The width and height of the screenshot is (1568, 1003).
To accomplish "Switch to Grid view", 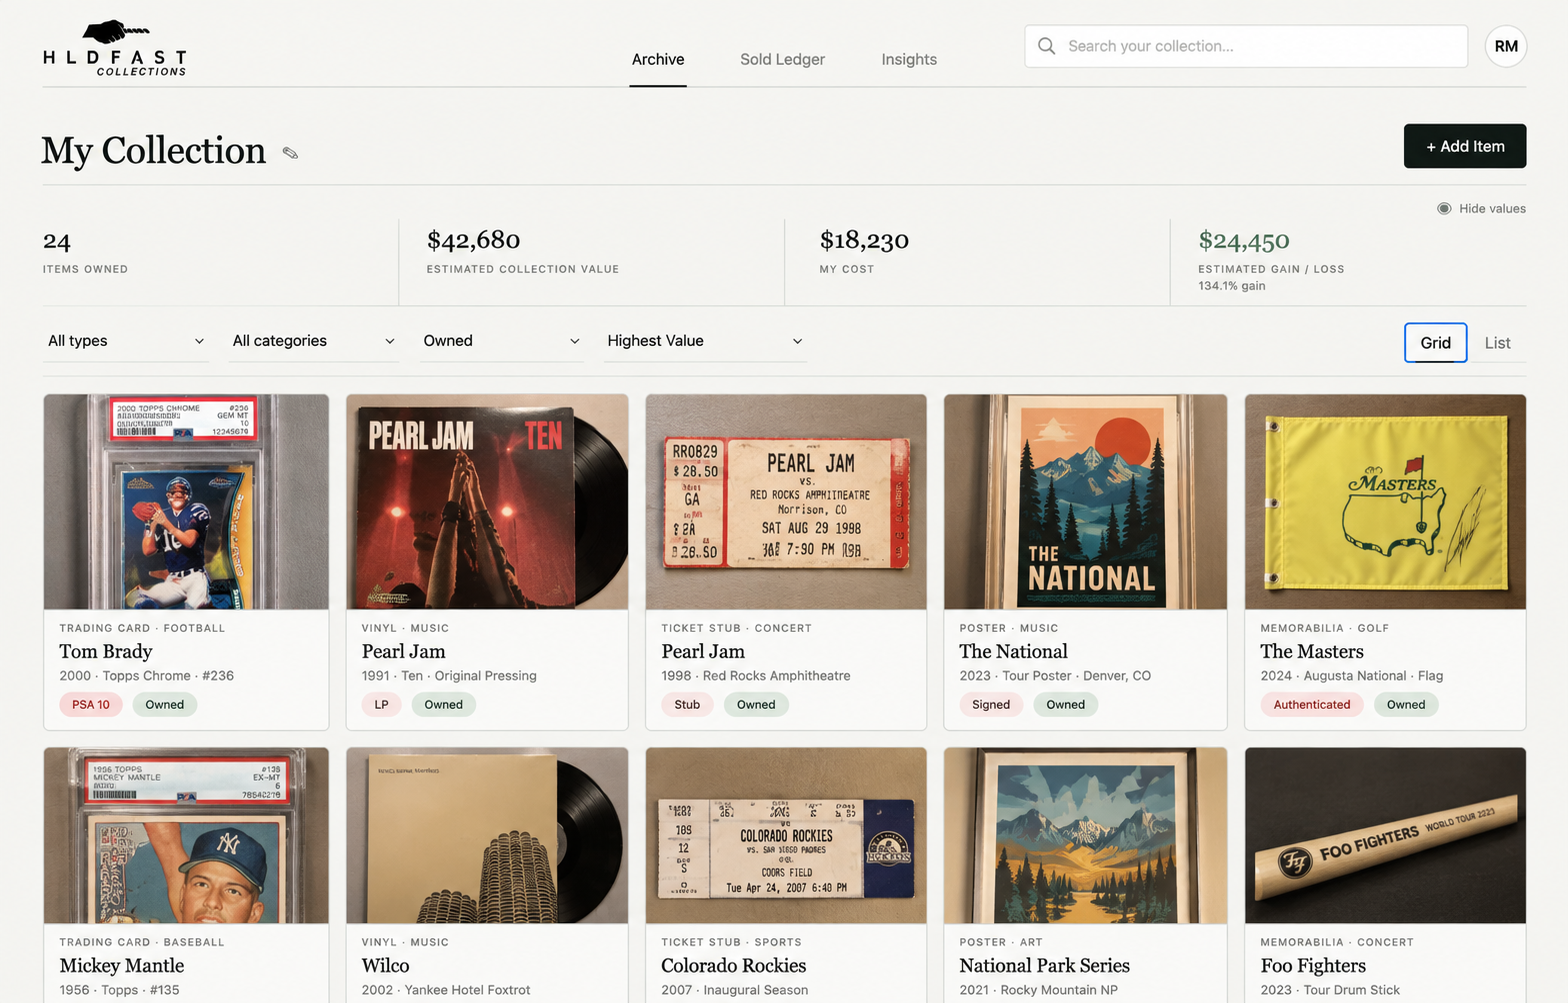I will tap(1435, 342).
